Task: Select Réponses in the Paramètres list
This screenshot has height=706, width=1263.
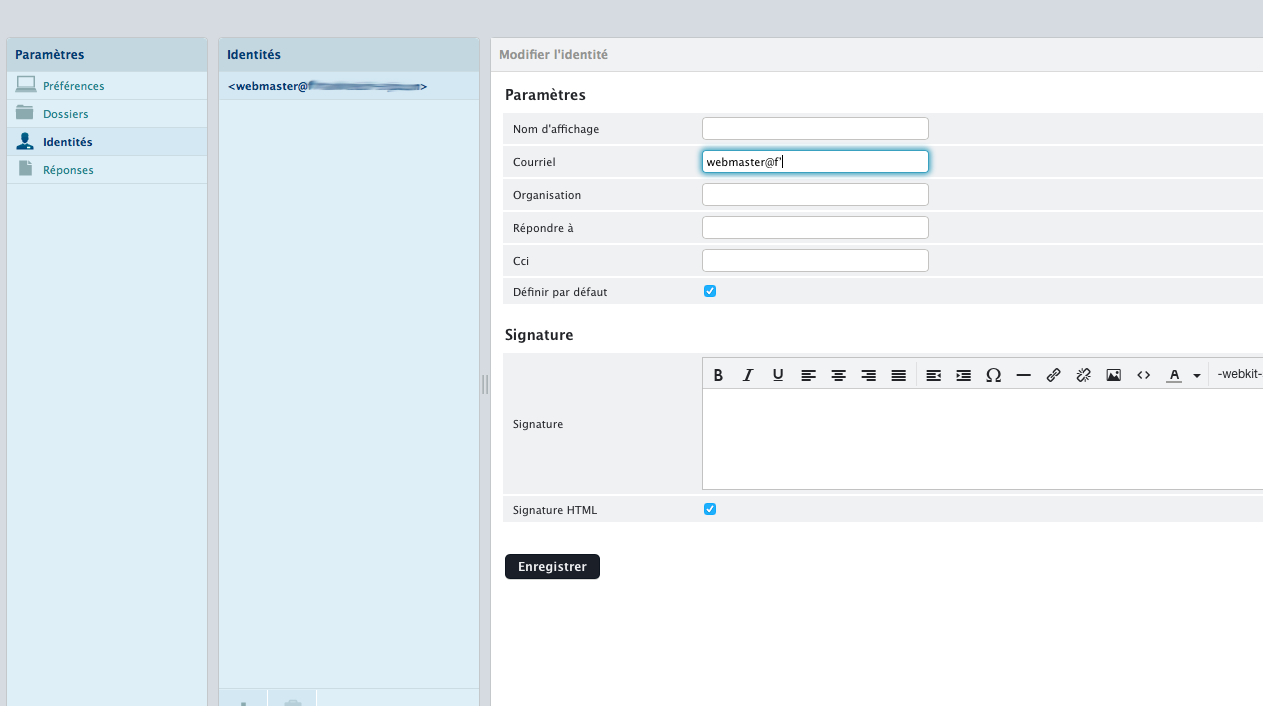Action: point(68,170)
